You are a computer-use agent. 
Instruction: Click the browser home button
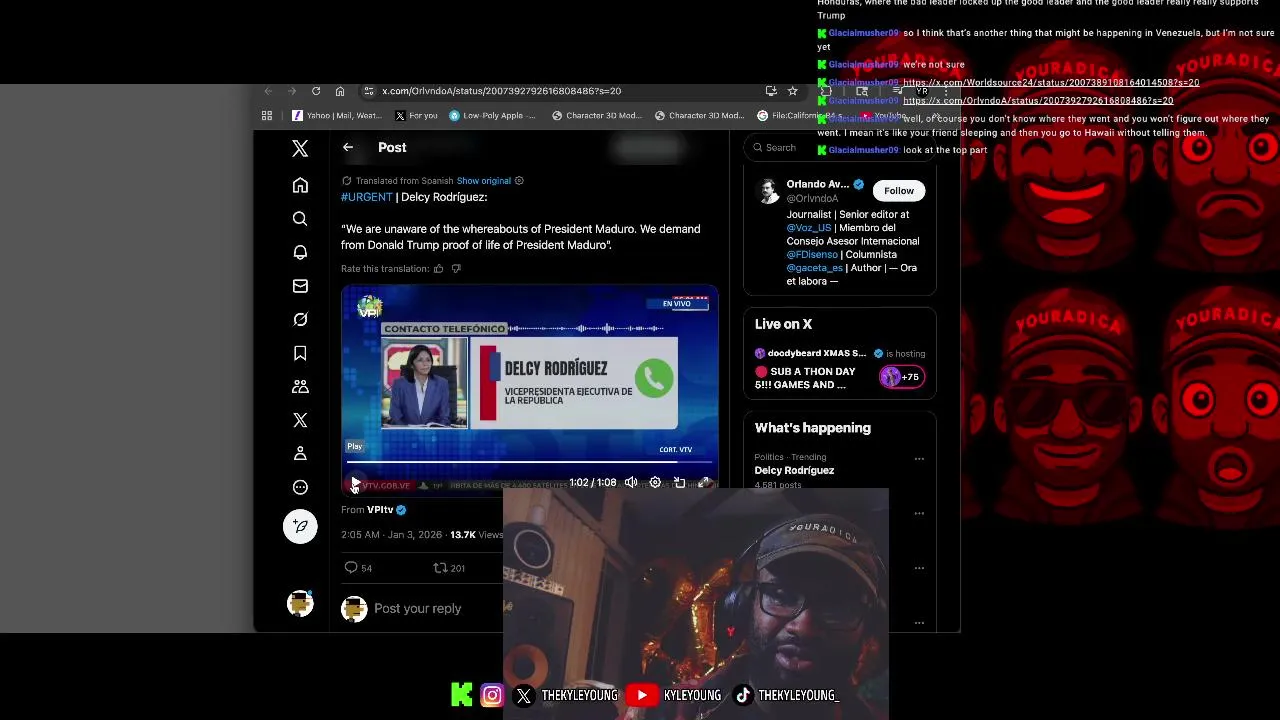pyautogui.click(x=340, y=91)
